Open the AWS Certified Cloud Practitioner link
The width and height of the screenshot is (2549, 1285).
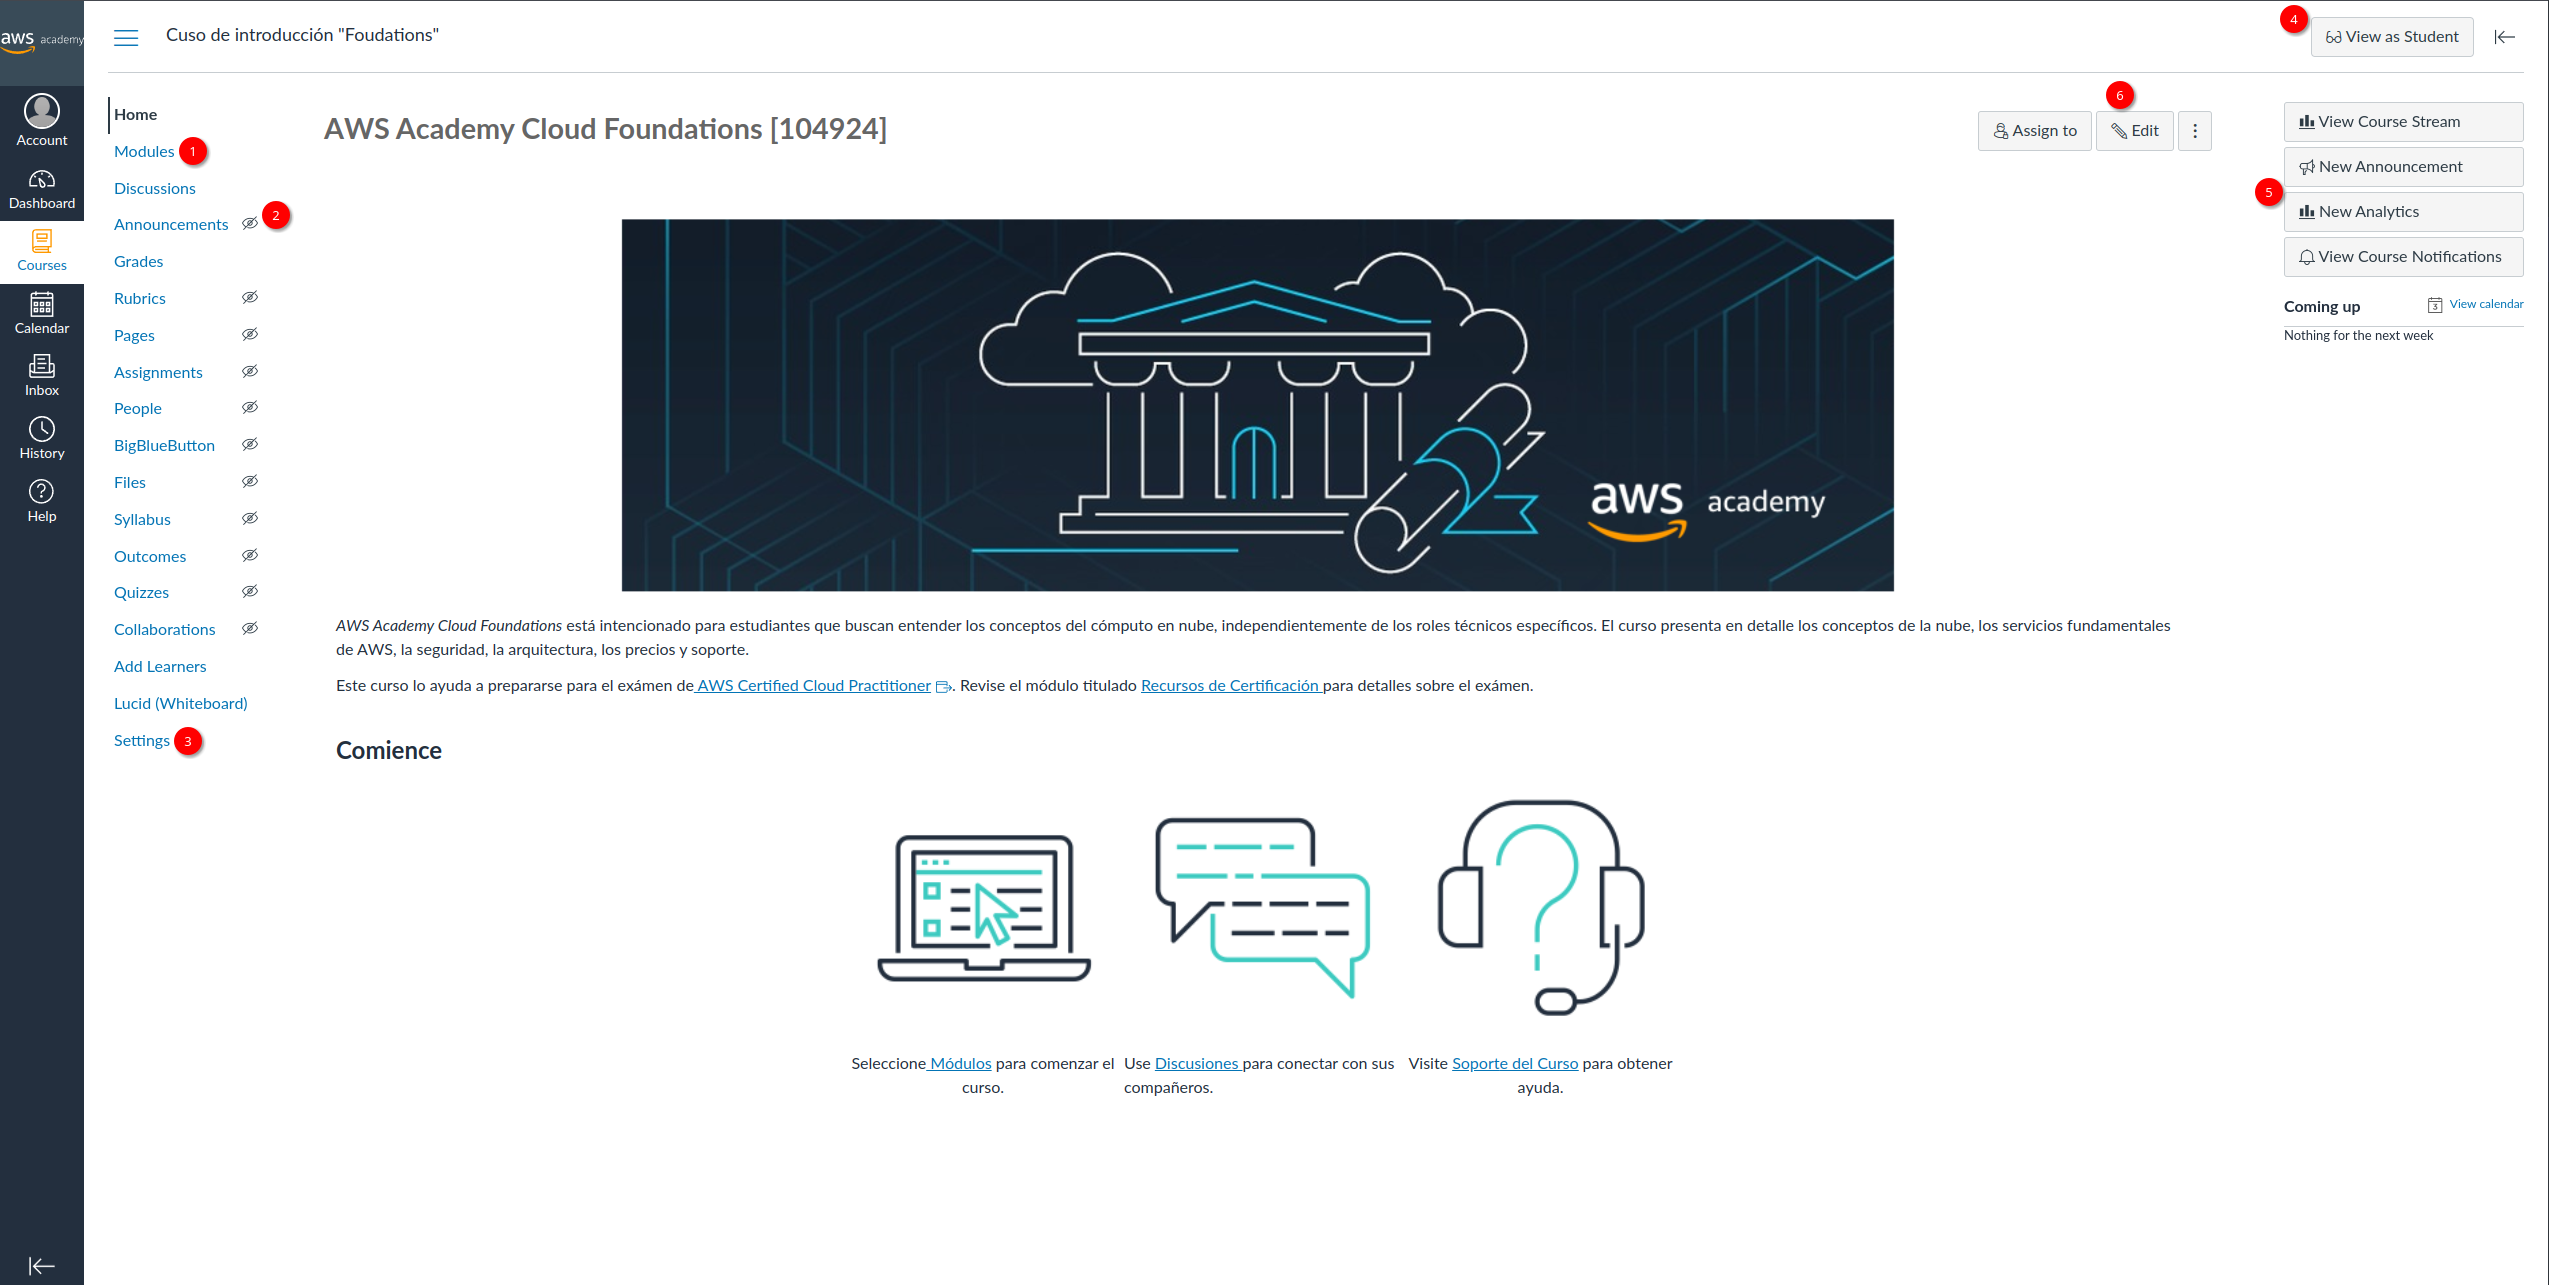(x=813, y=686)
